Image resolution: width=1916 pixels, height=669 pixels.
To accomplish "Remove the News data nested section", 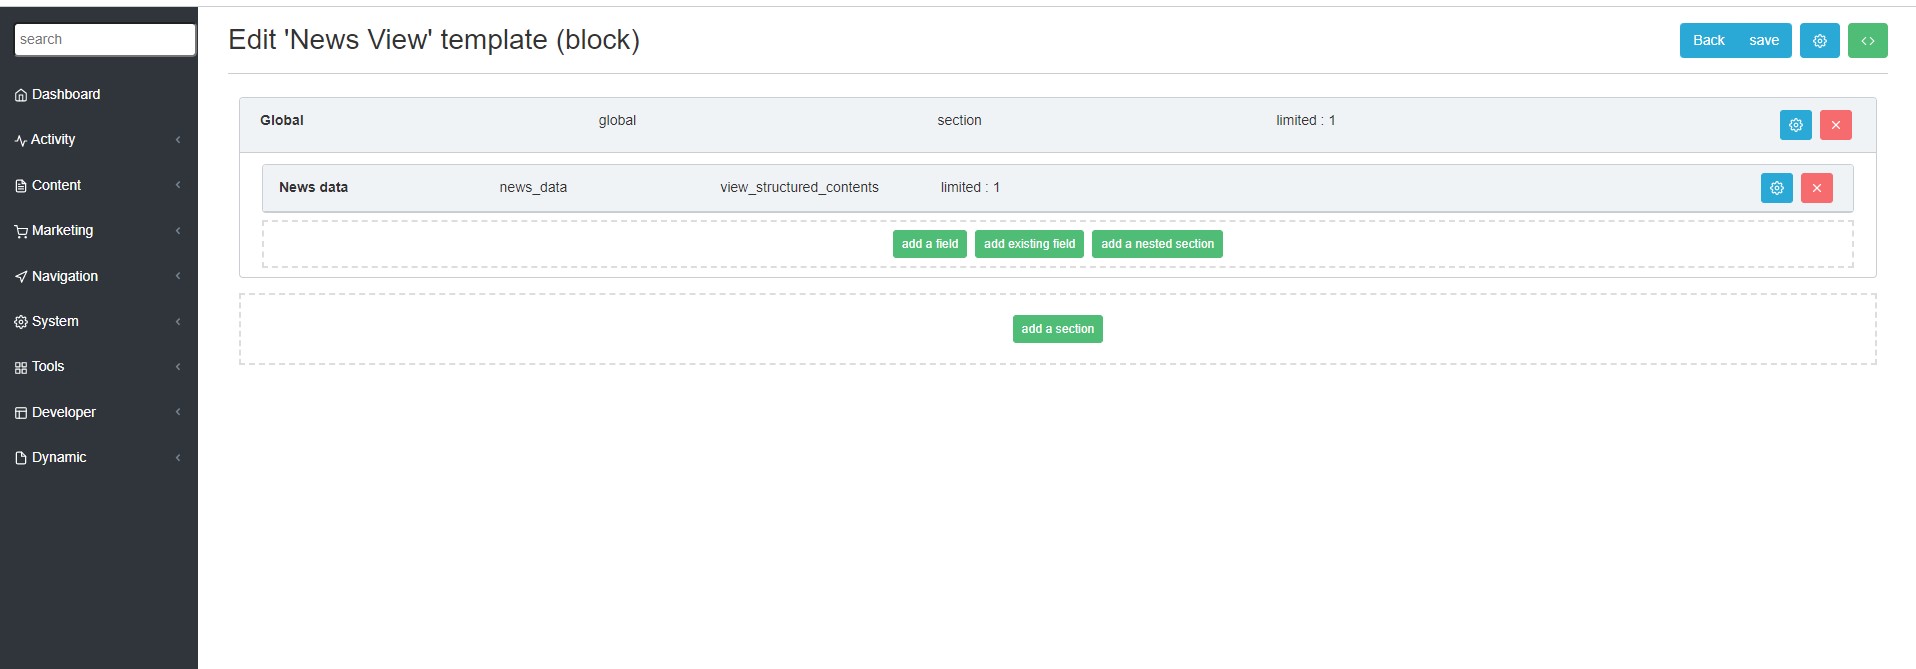I will pos(1816,188).
